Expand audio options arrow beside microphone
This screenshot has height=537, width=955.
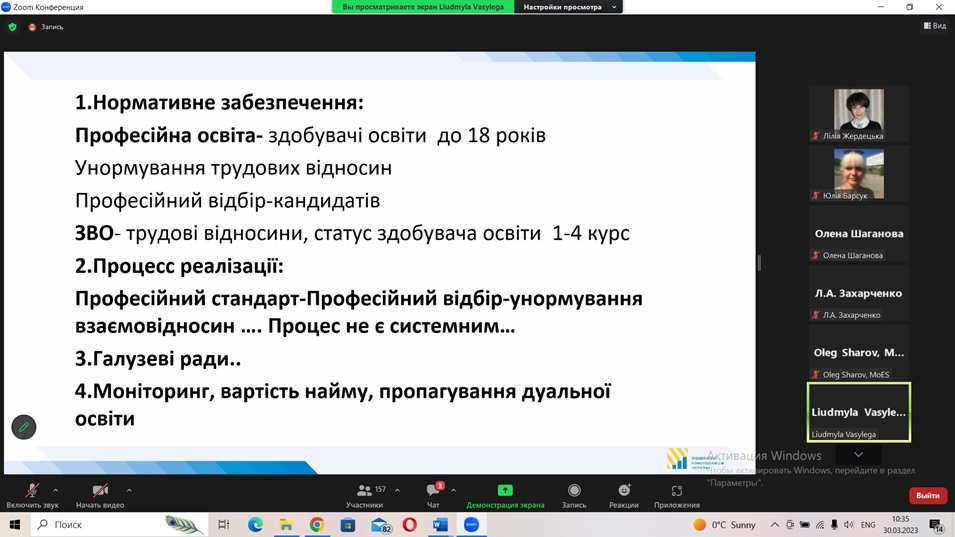point(55,490)
